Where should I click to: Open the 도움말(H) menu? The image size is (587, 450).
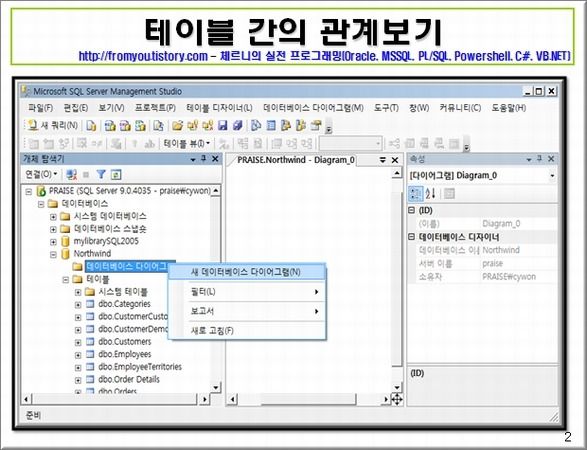[509, 108]
